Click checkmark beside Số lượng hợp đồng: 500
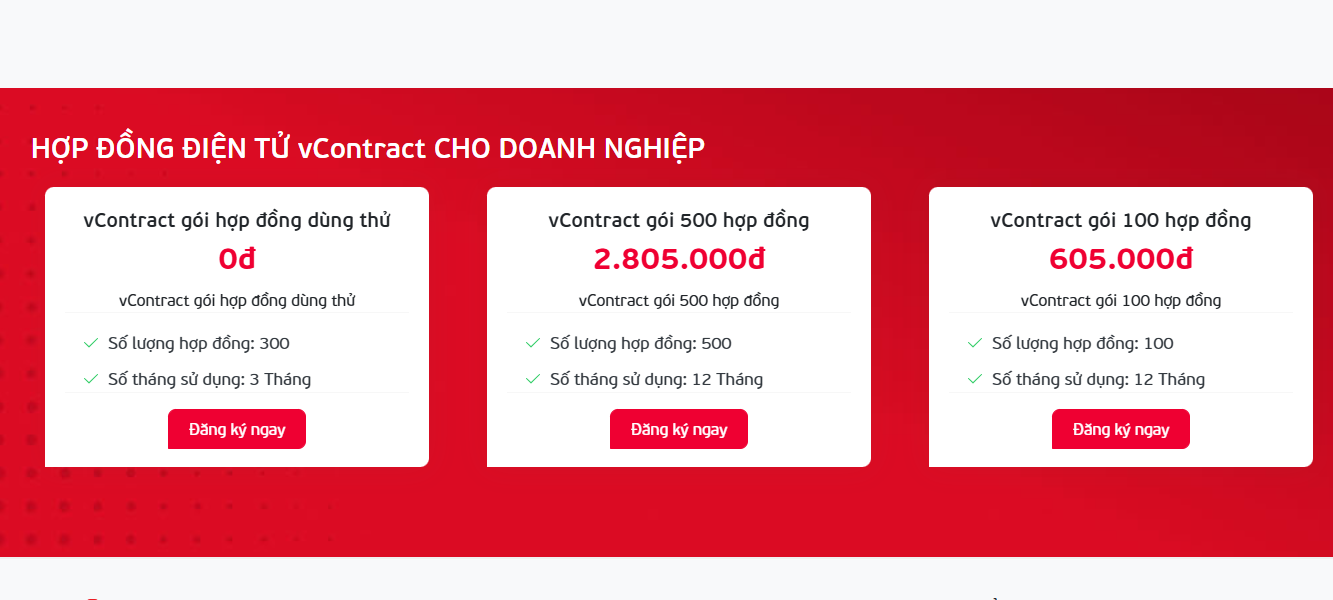This screenshot has width=1333, height=600. coord(532,343)
